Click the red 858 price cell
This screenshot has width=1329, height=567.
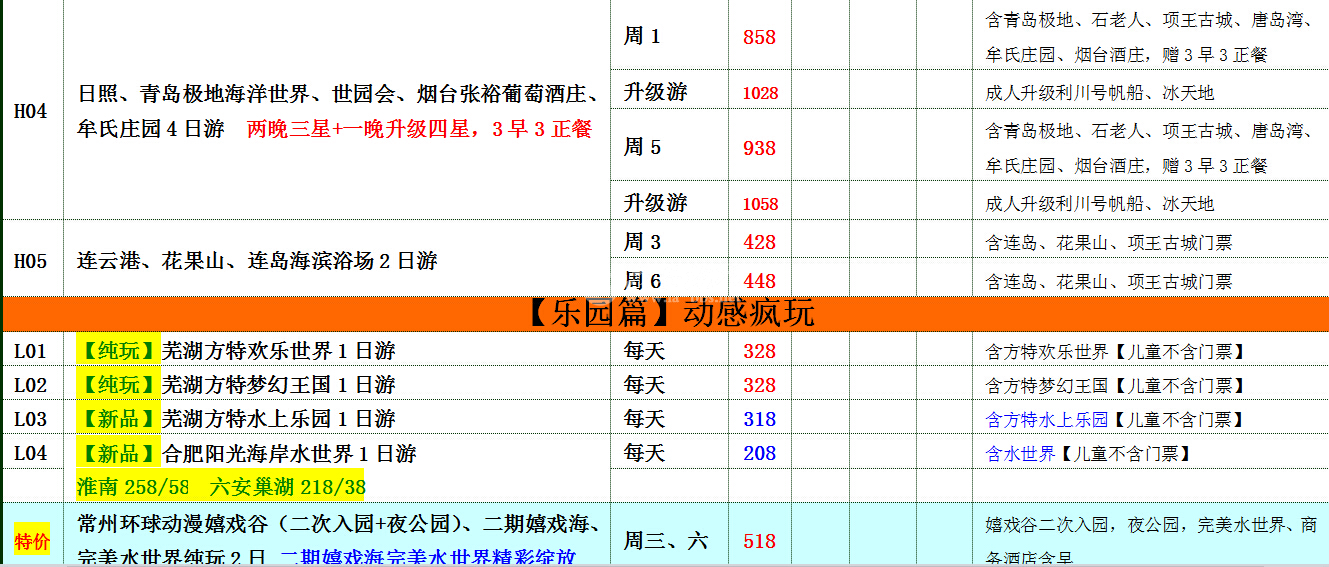(759, 37)
